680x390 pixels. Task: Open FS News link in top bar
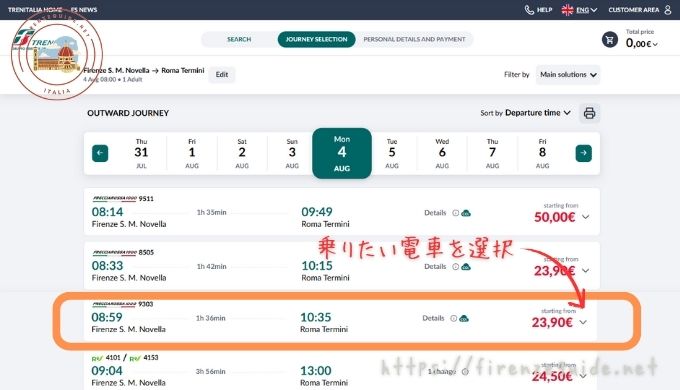click(x=84, y=10)
